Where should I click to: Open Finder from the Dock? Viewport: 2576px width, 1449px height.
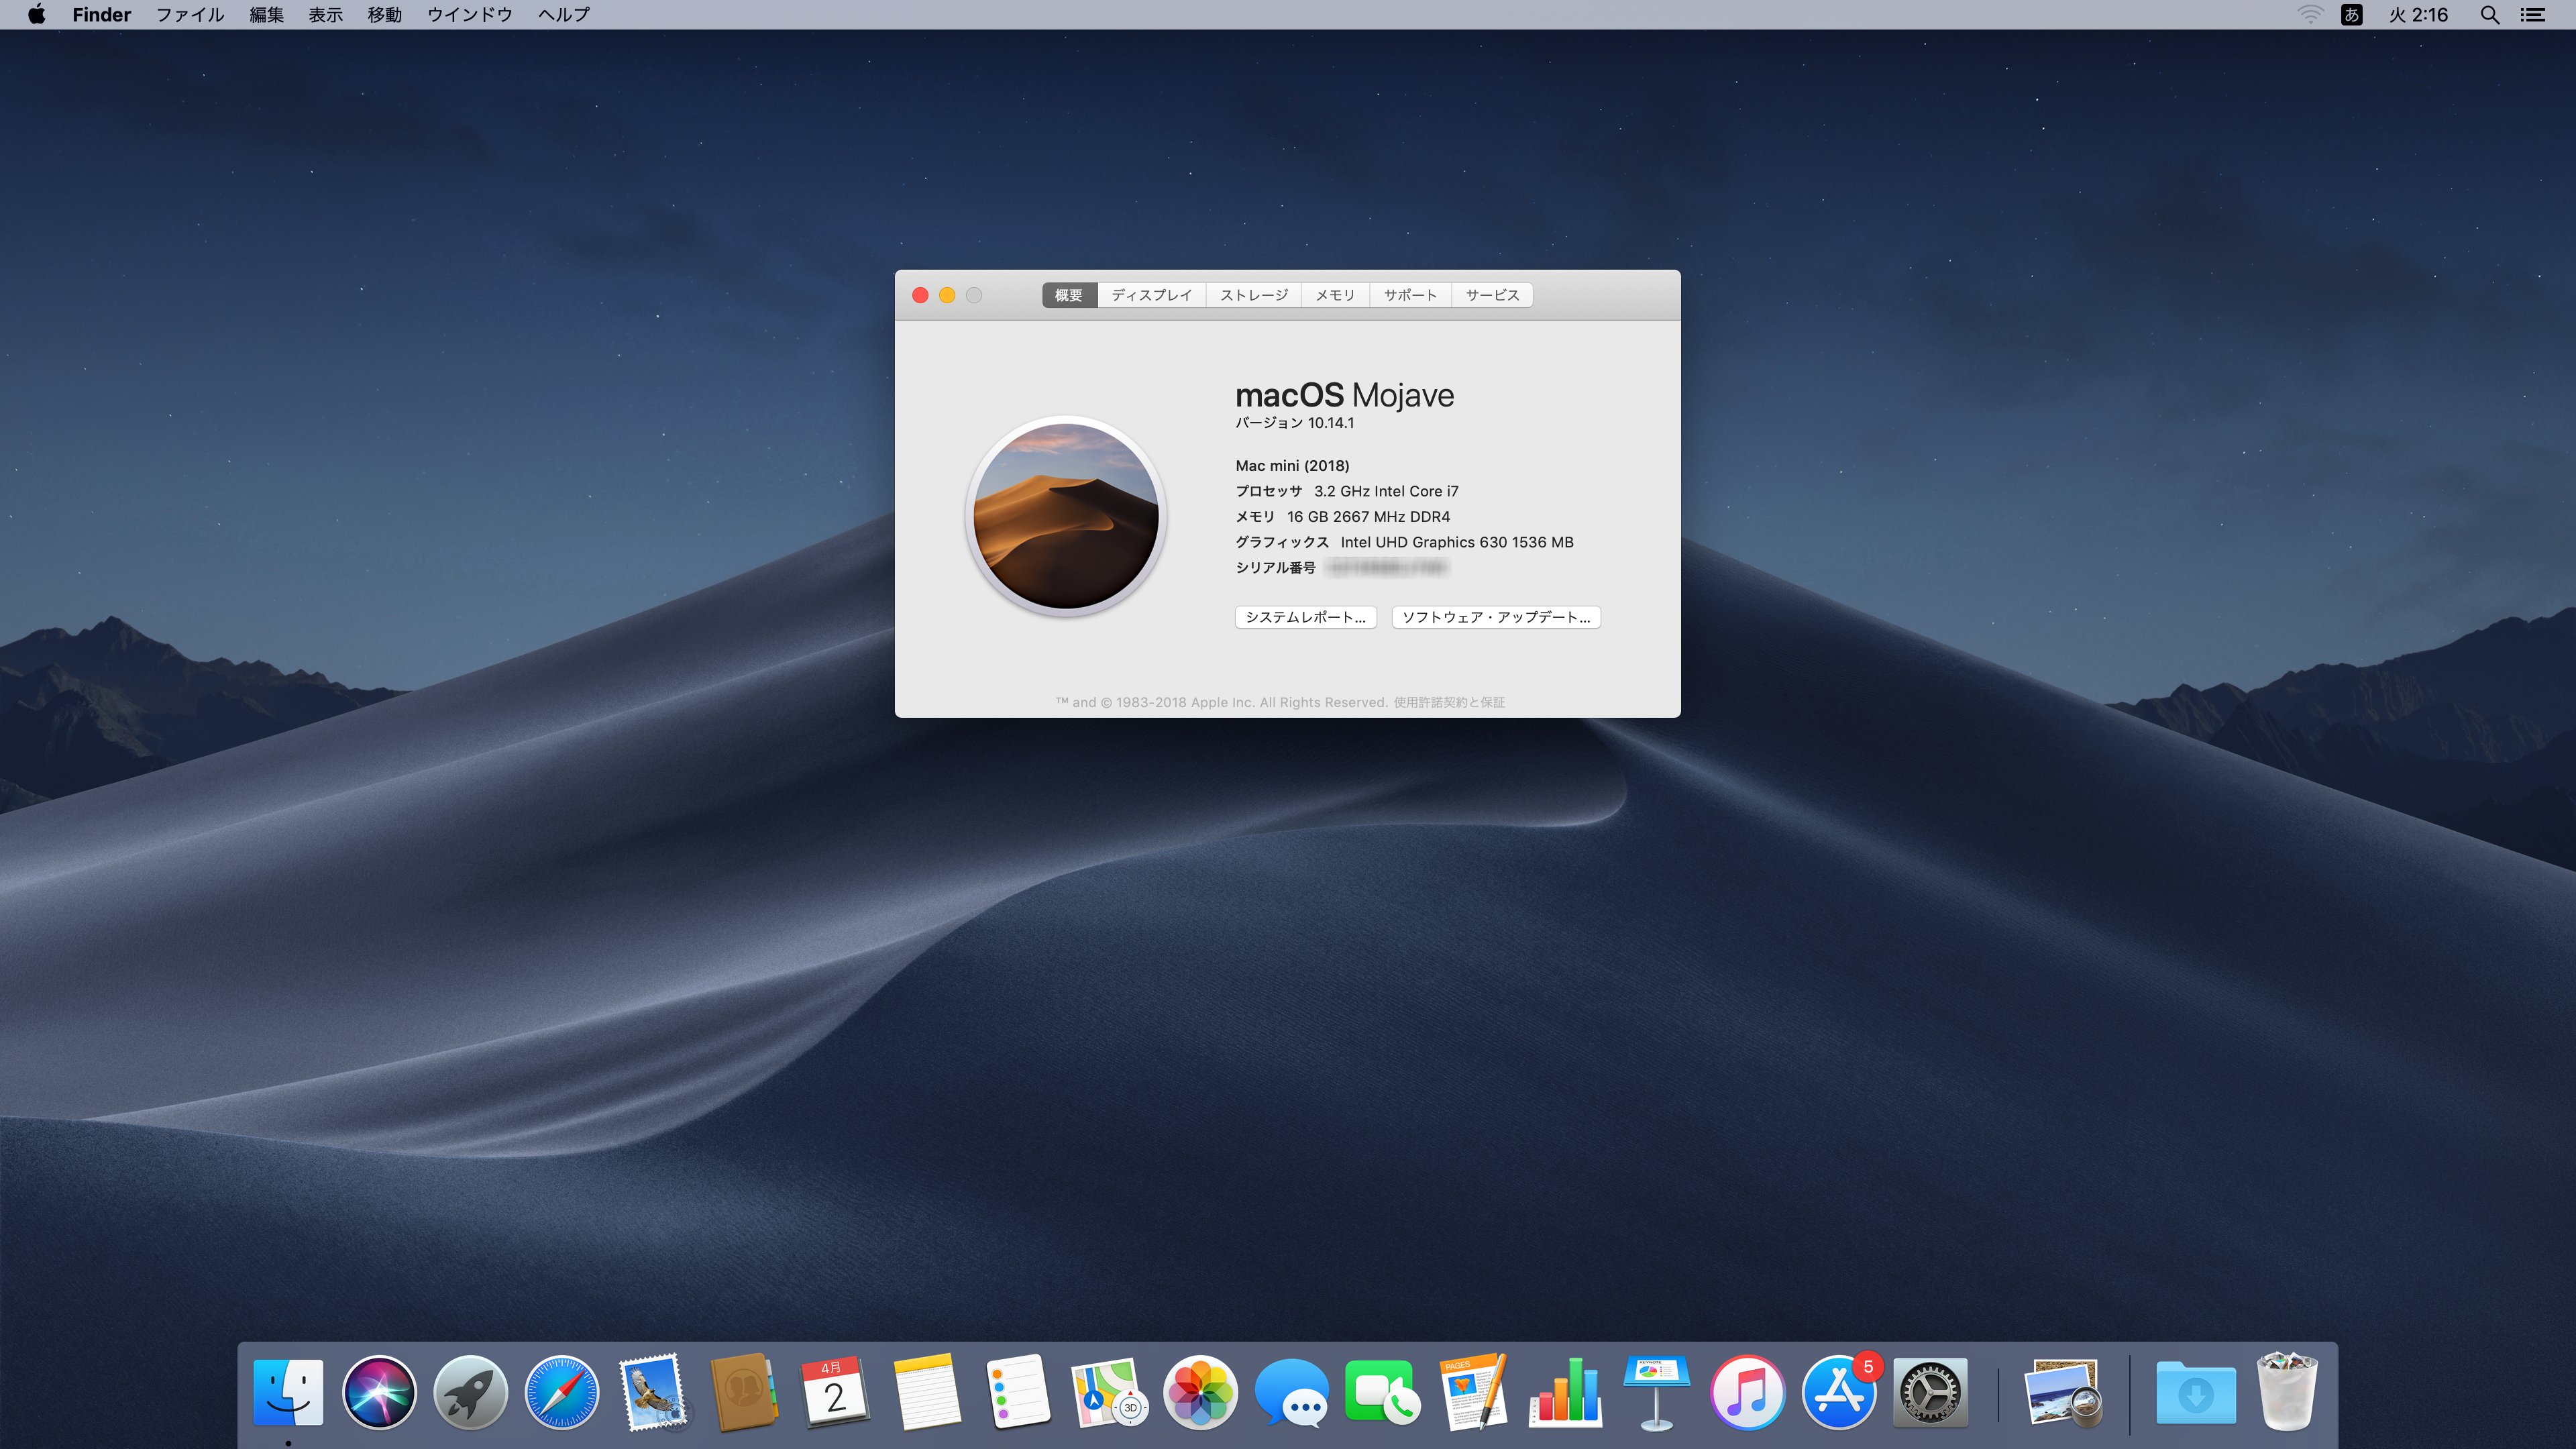tap(288, 1392)
